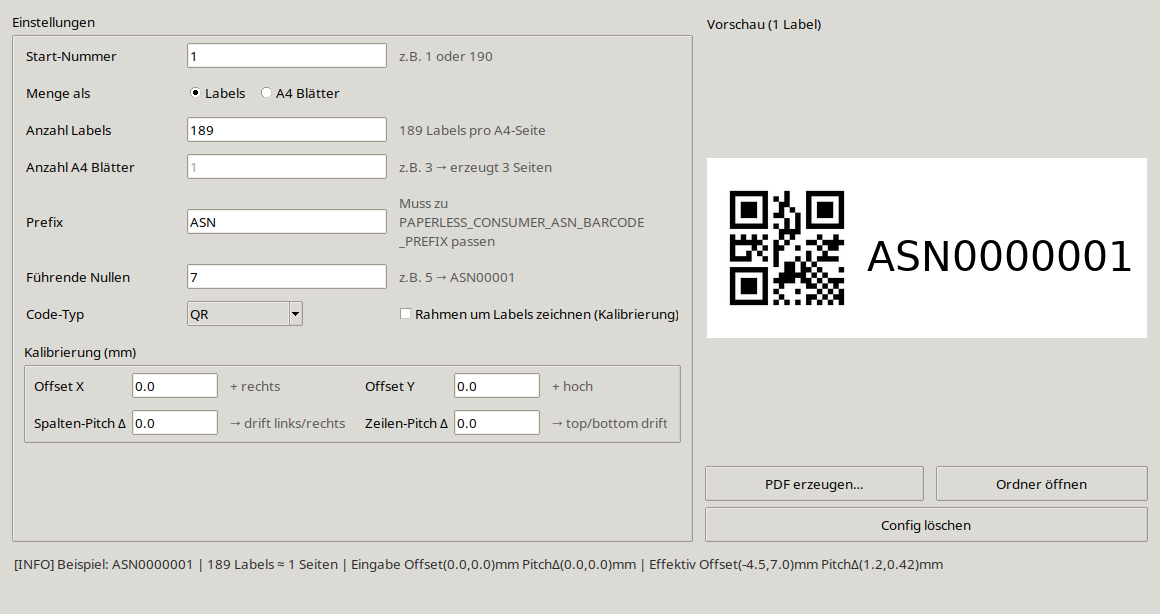The width and height of the screenshot is (1160, 614).
Task: Click the Offset Y label
Action: coord(389,386)
